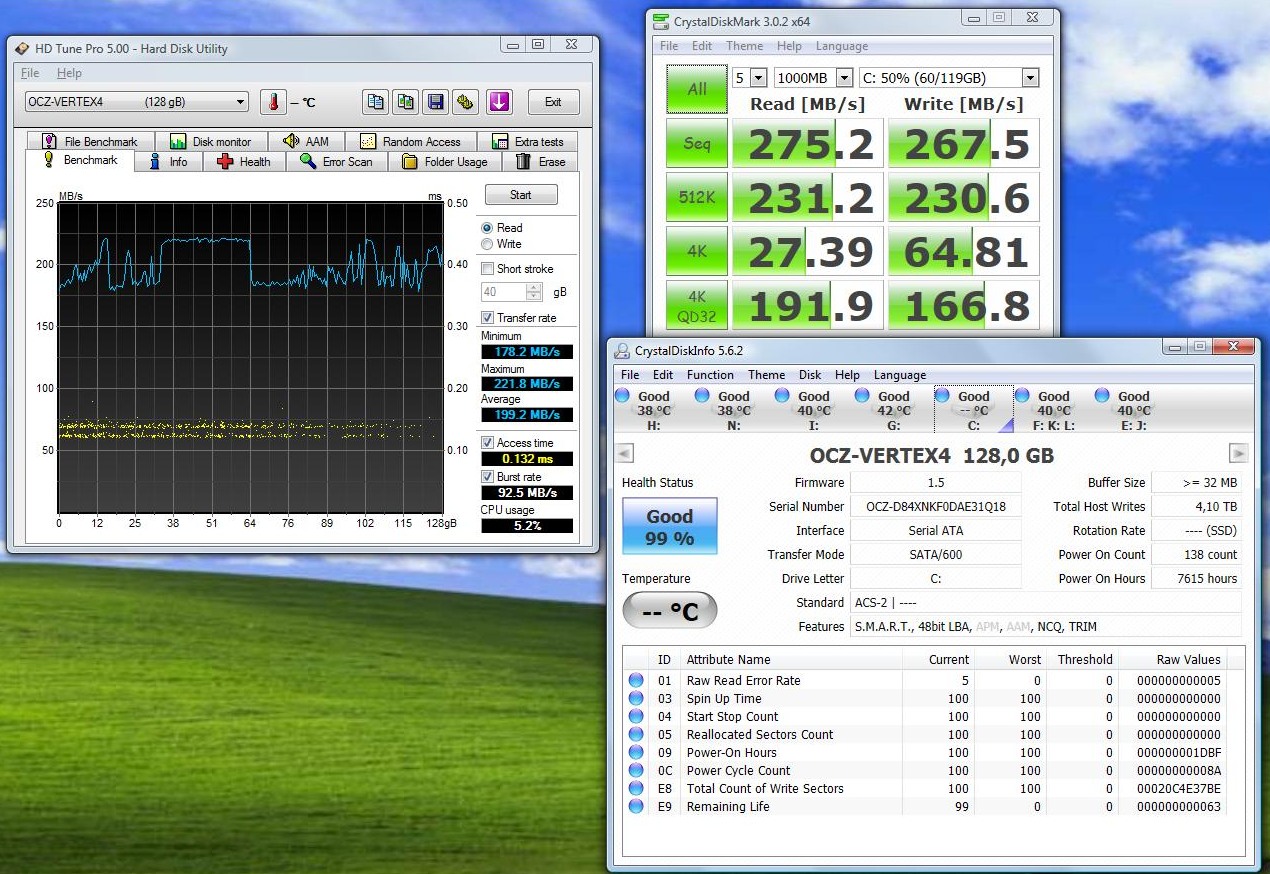Open the Erase tab
This screenshot has width=1270, height=874.
click(x=541, y=161)
